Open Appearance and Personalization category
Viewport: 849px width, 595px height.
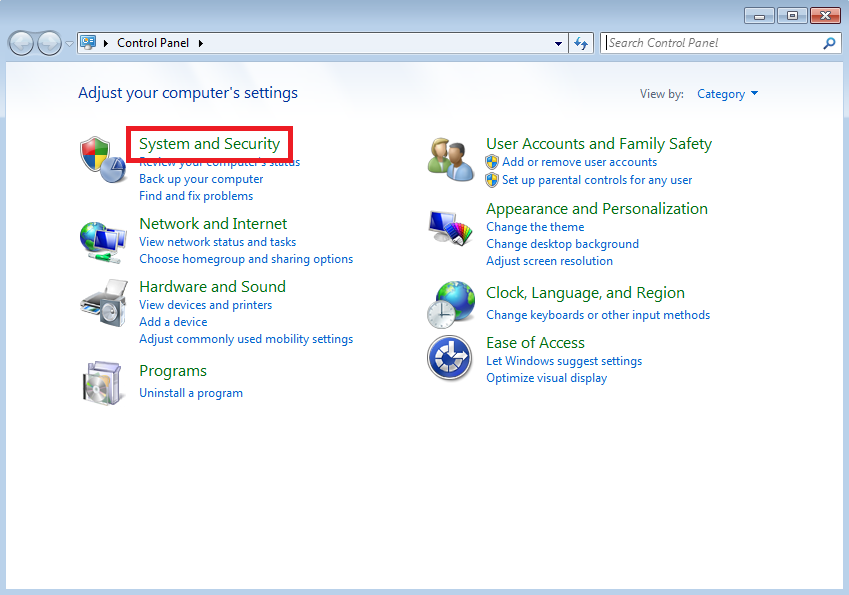pos(597,209)
